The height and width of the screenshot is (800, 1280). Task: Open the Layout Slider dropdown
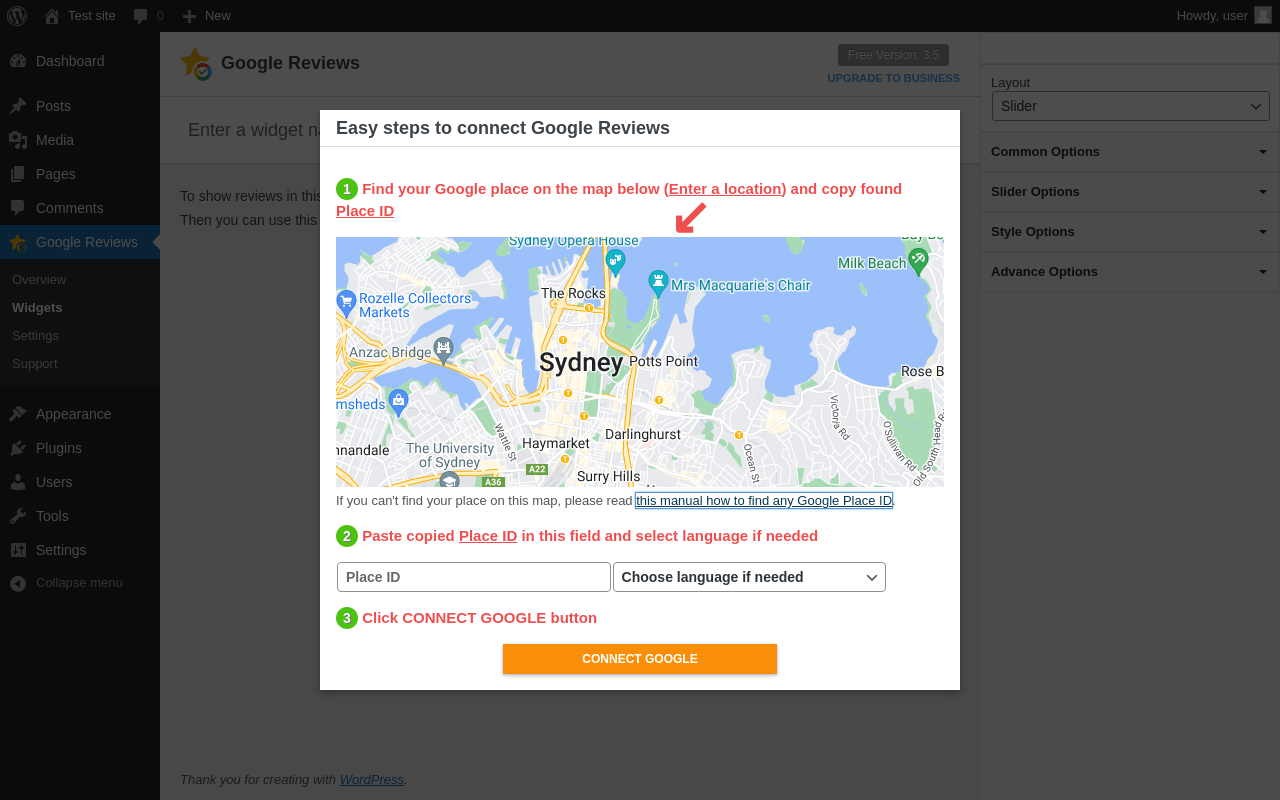1131,106
